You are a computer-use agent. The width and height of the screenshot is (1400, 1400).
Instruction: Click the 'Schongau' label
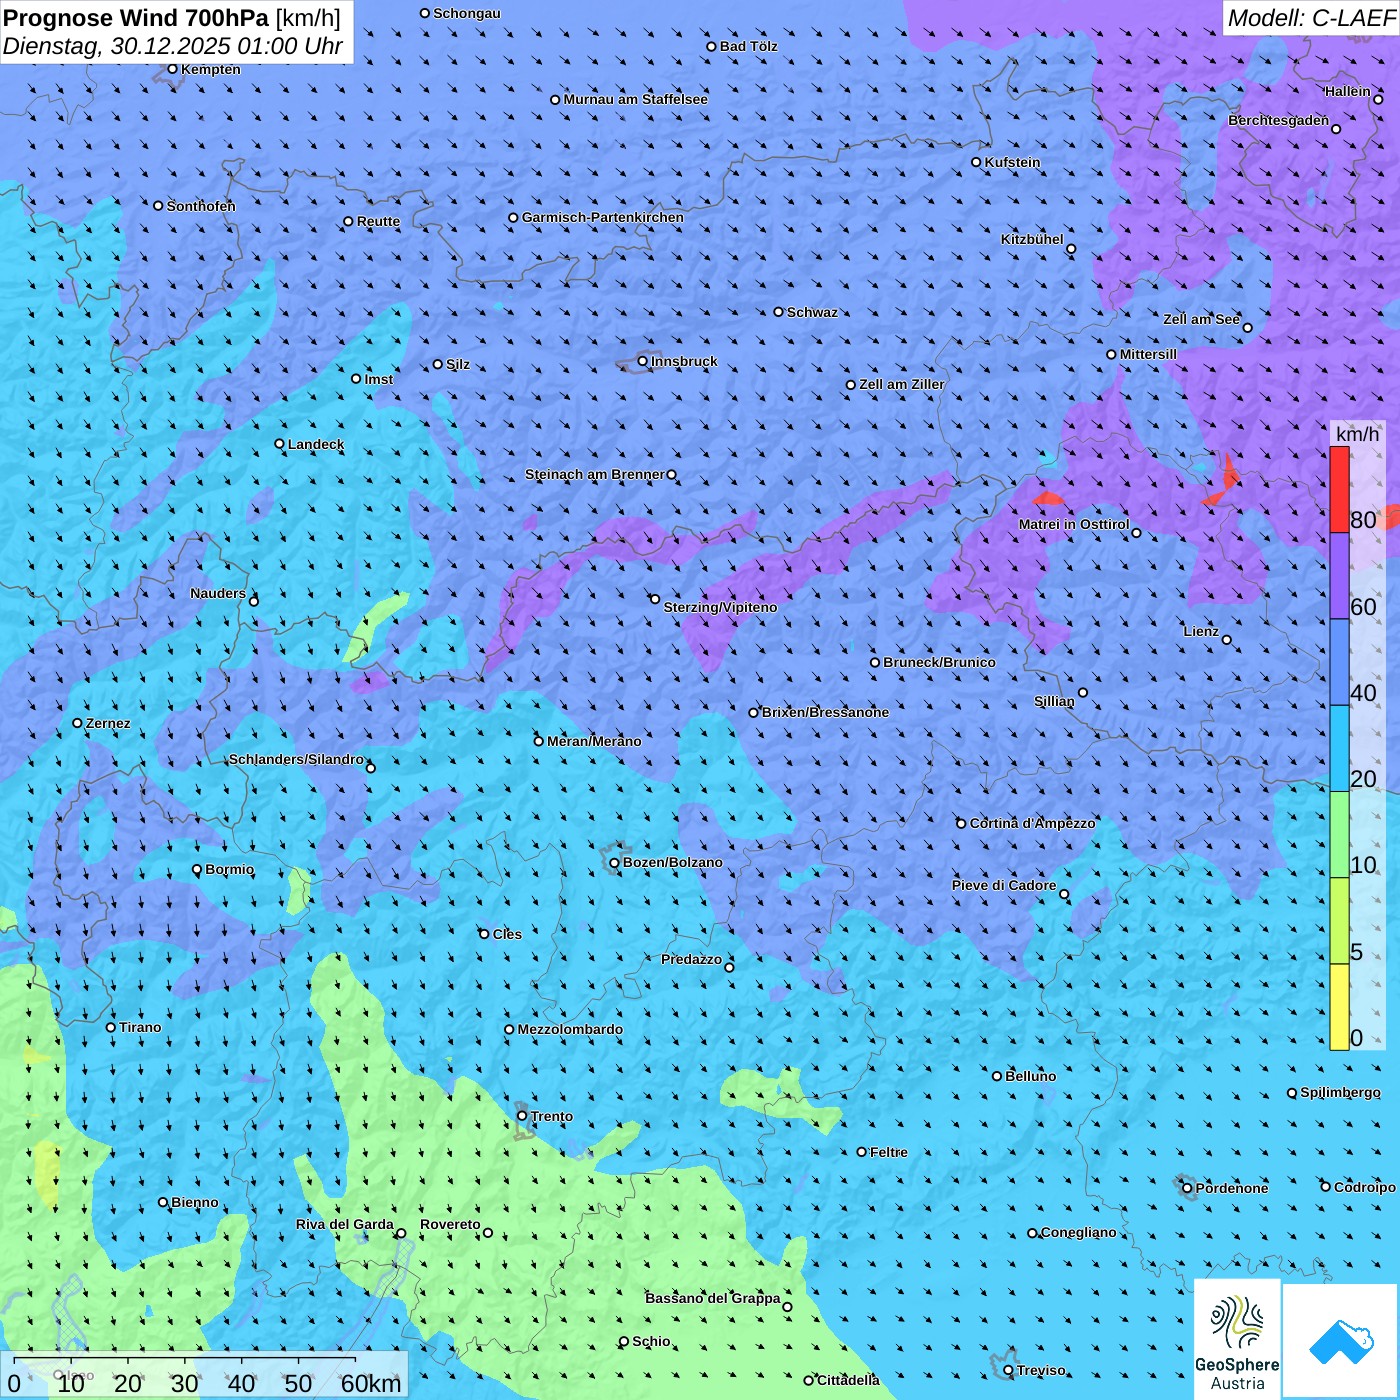(467, 13)
